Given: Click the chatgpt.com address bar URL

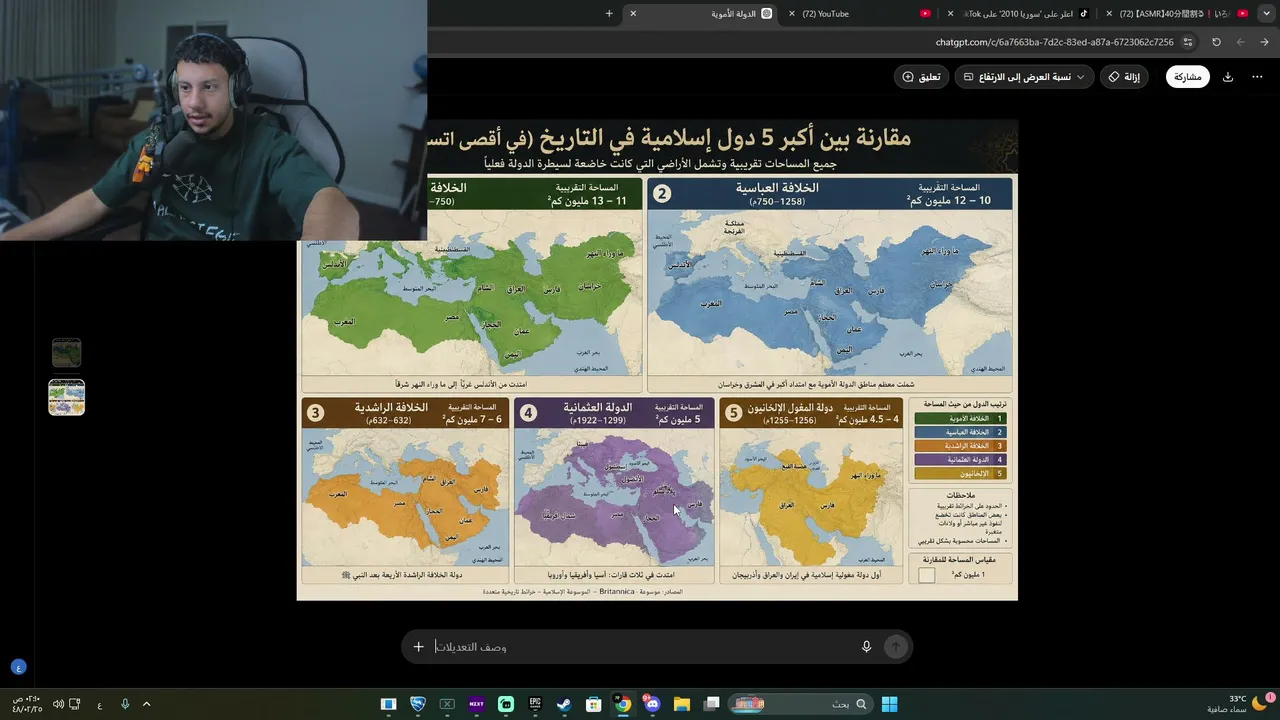Looking at the screenshot, I should click(1054, 42).
